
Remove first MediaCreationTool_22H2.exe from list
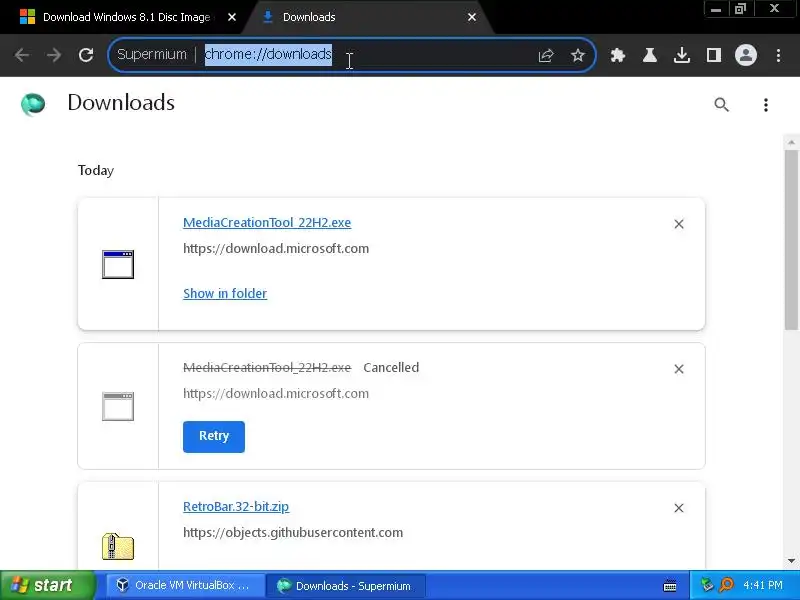point(679,224)
